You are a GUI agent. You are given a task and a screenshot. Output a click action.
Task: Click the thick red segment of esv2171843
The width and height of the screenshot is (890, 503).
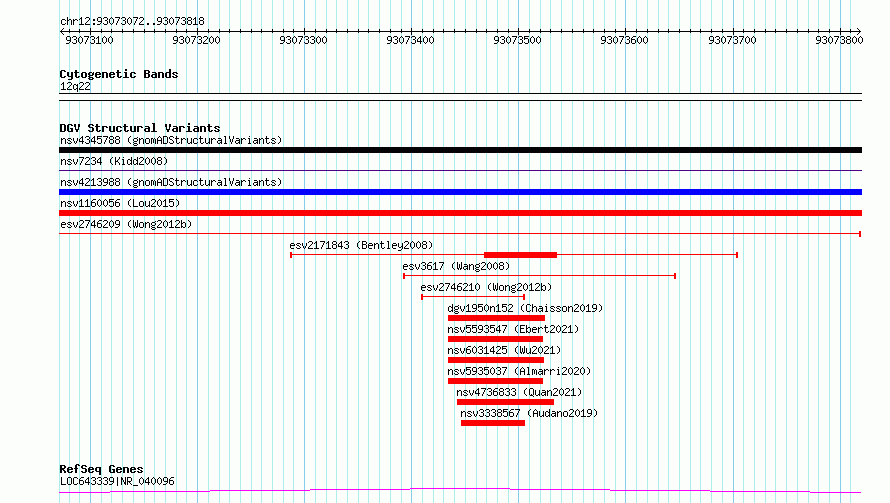pyautogui.click(x=520, y=255)
